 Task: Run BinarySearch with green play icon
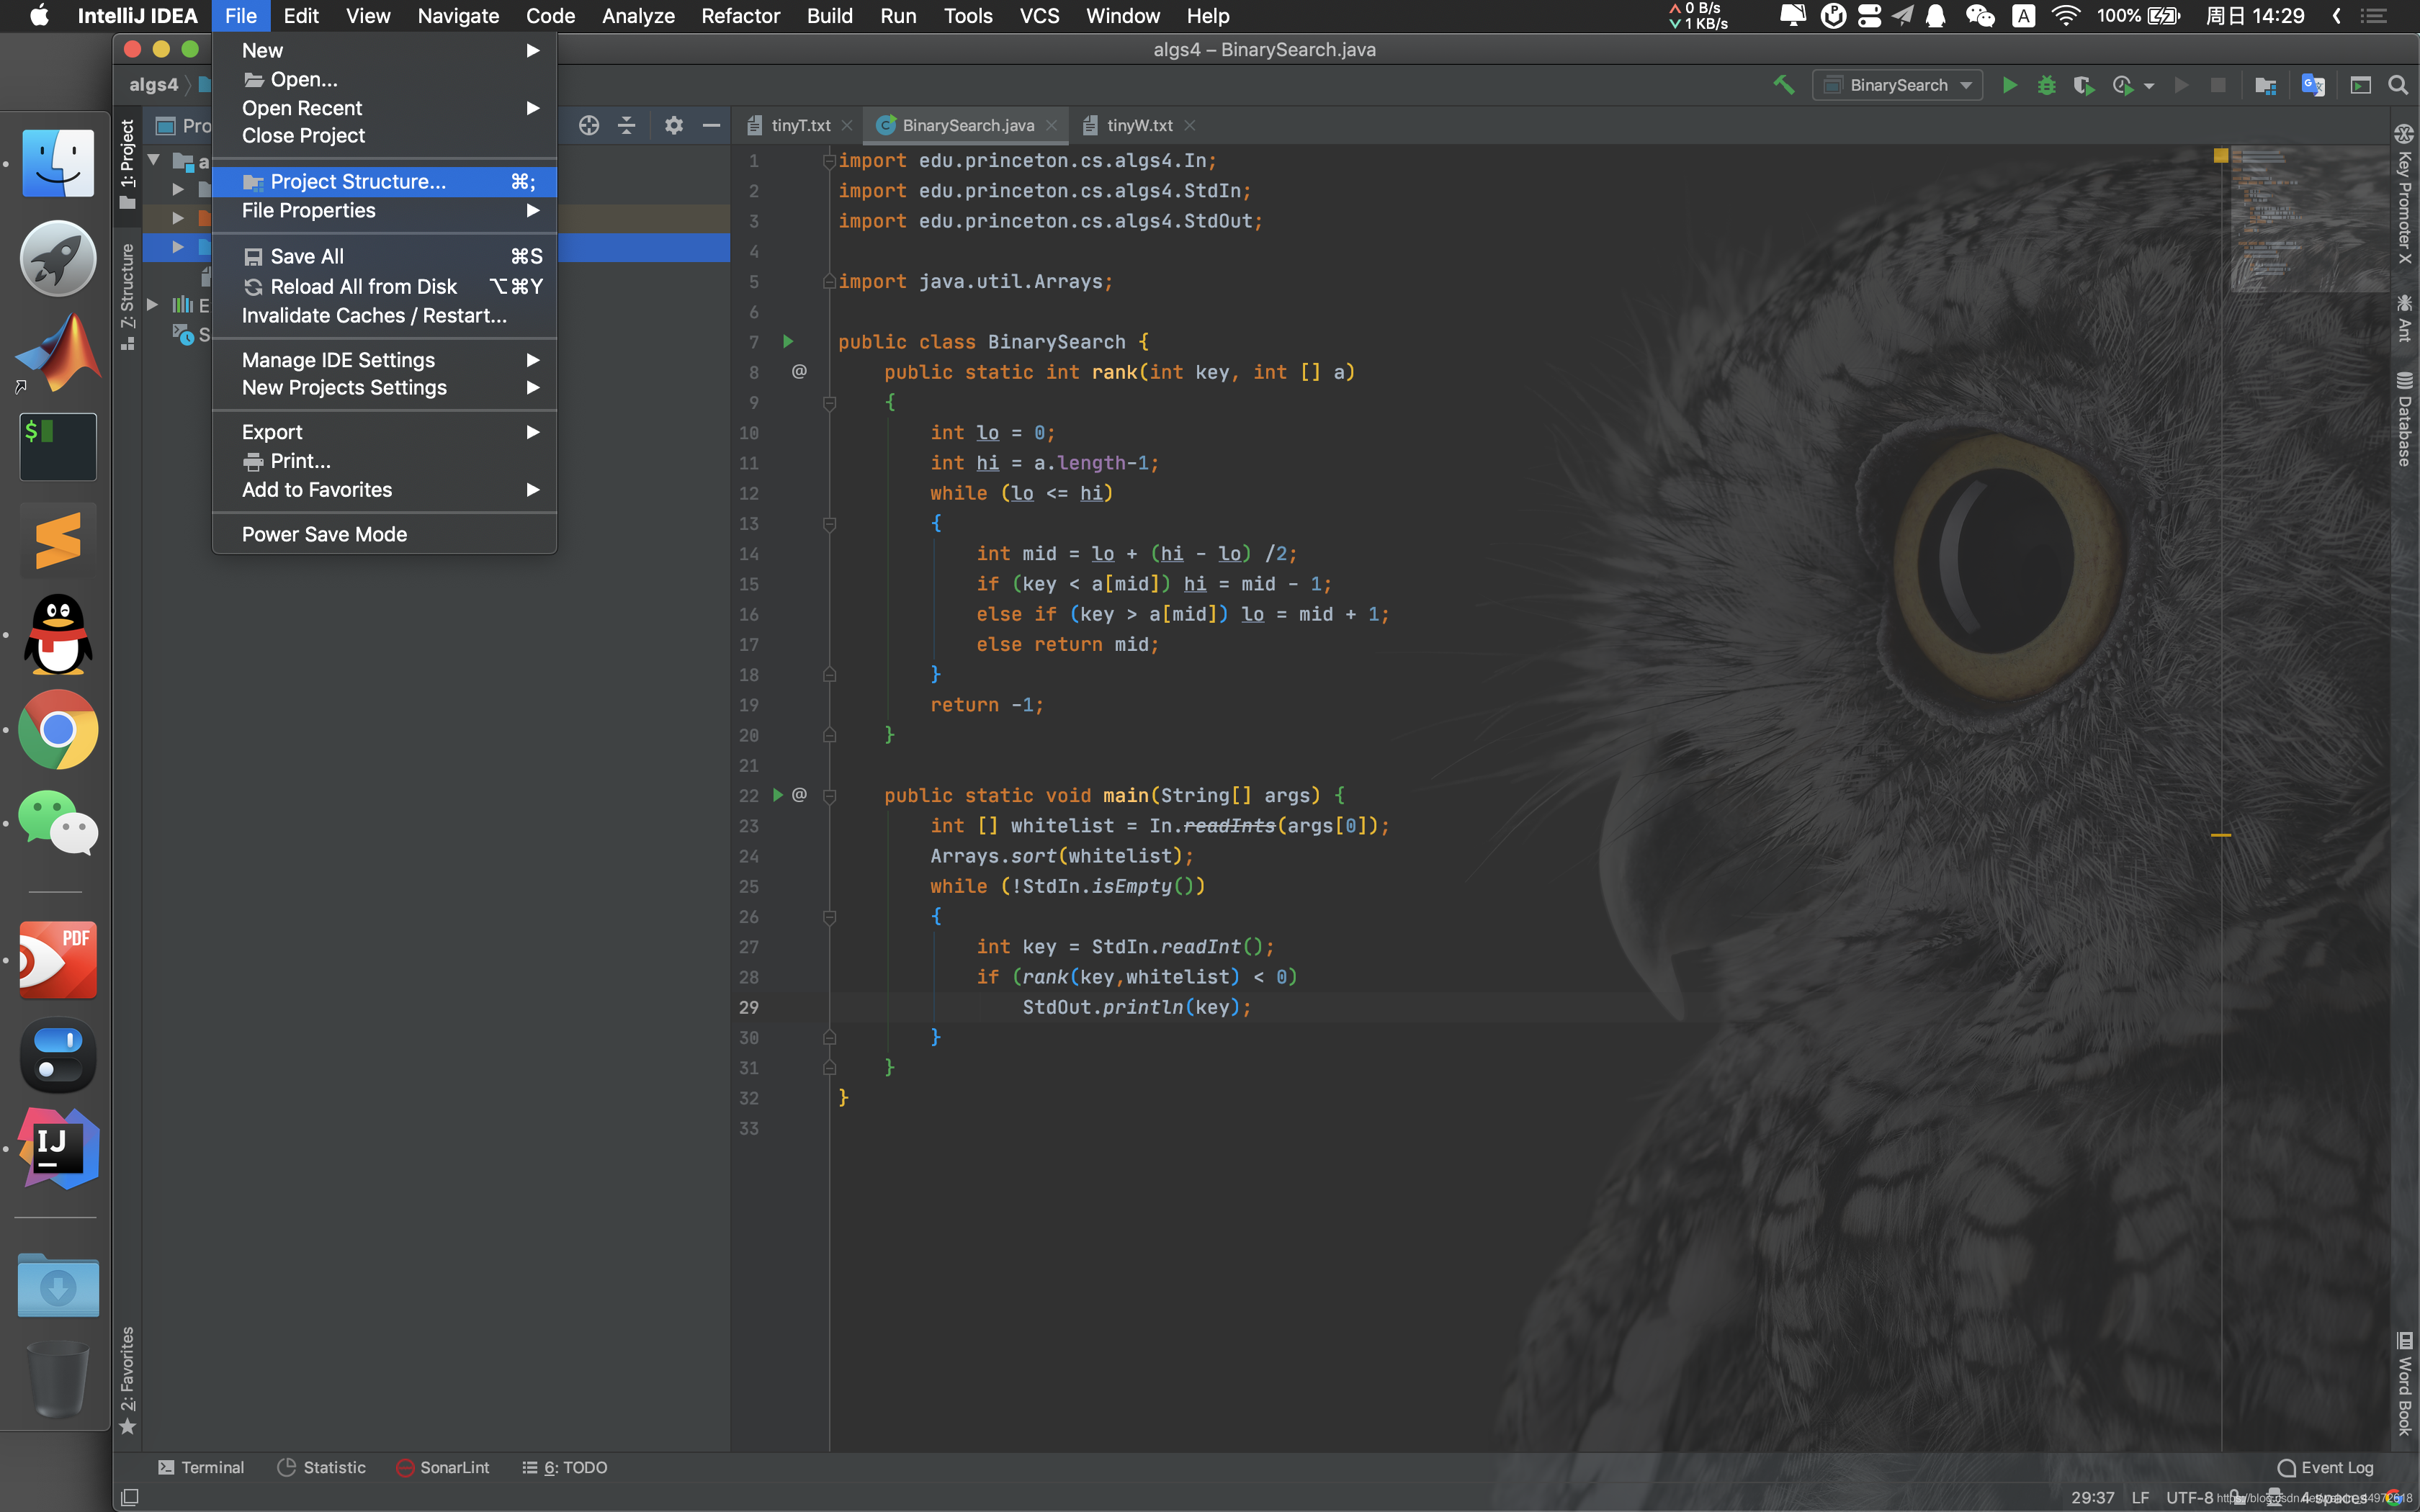[2009, 85]
